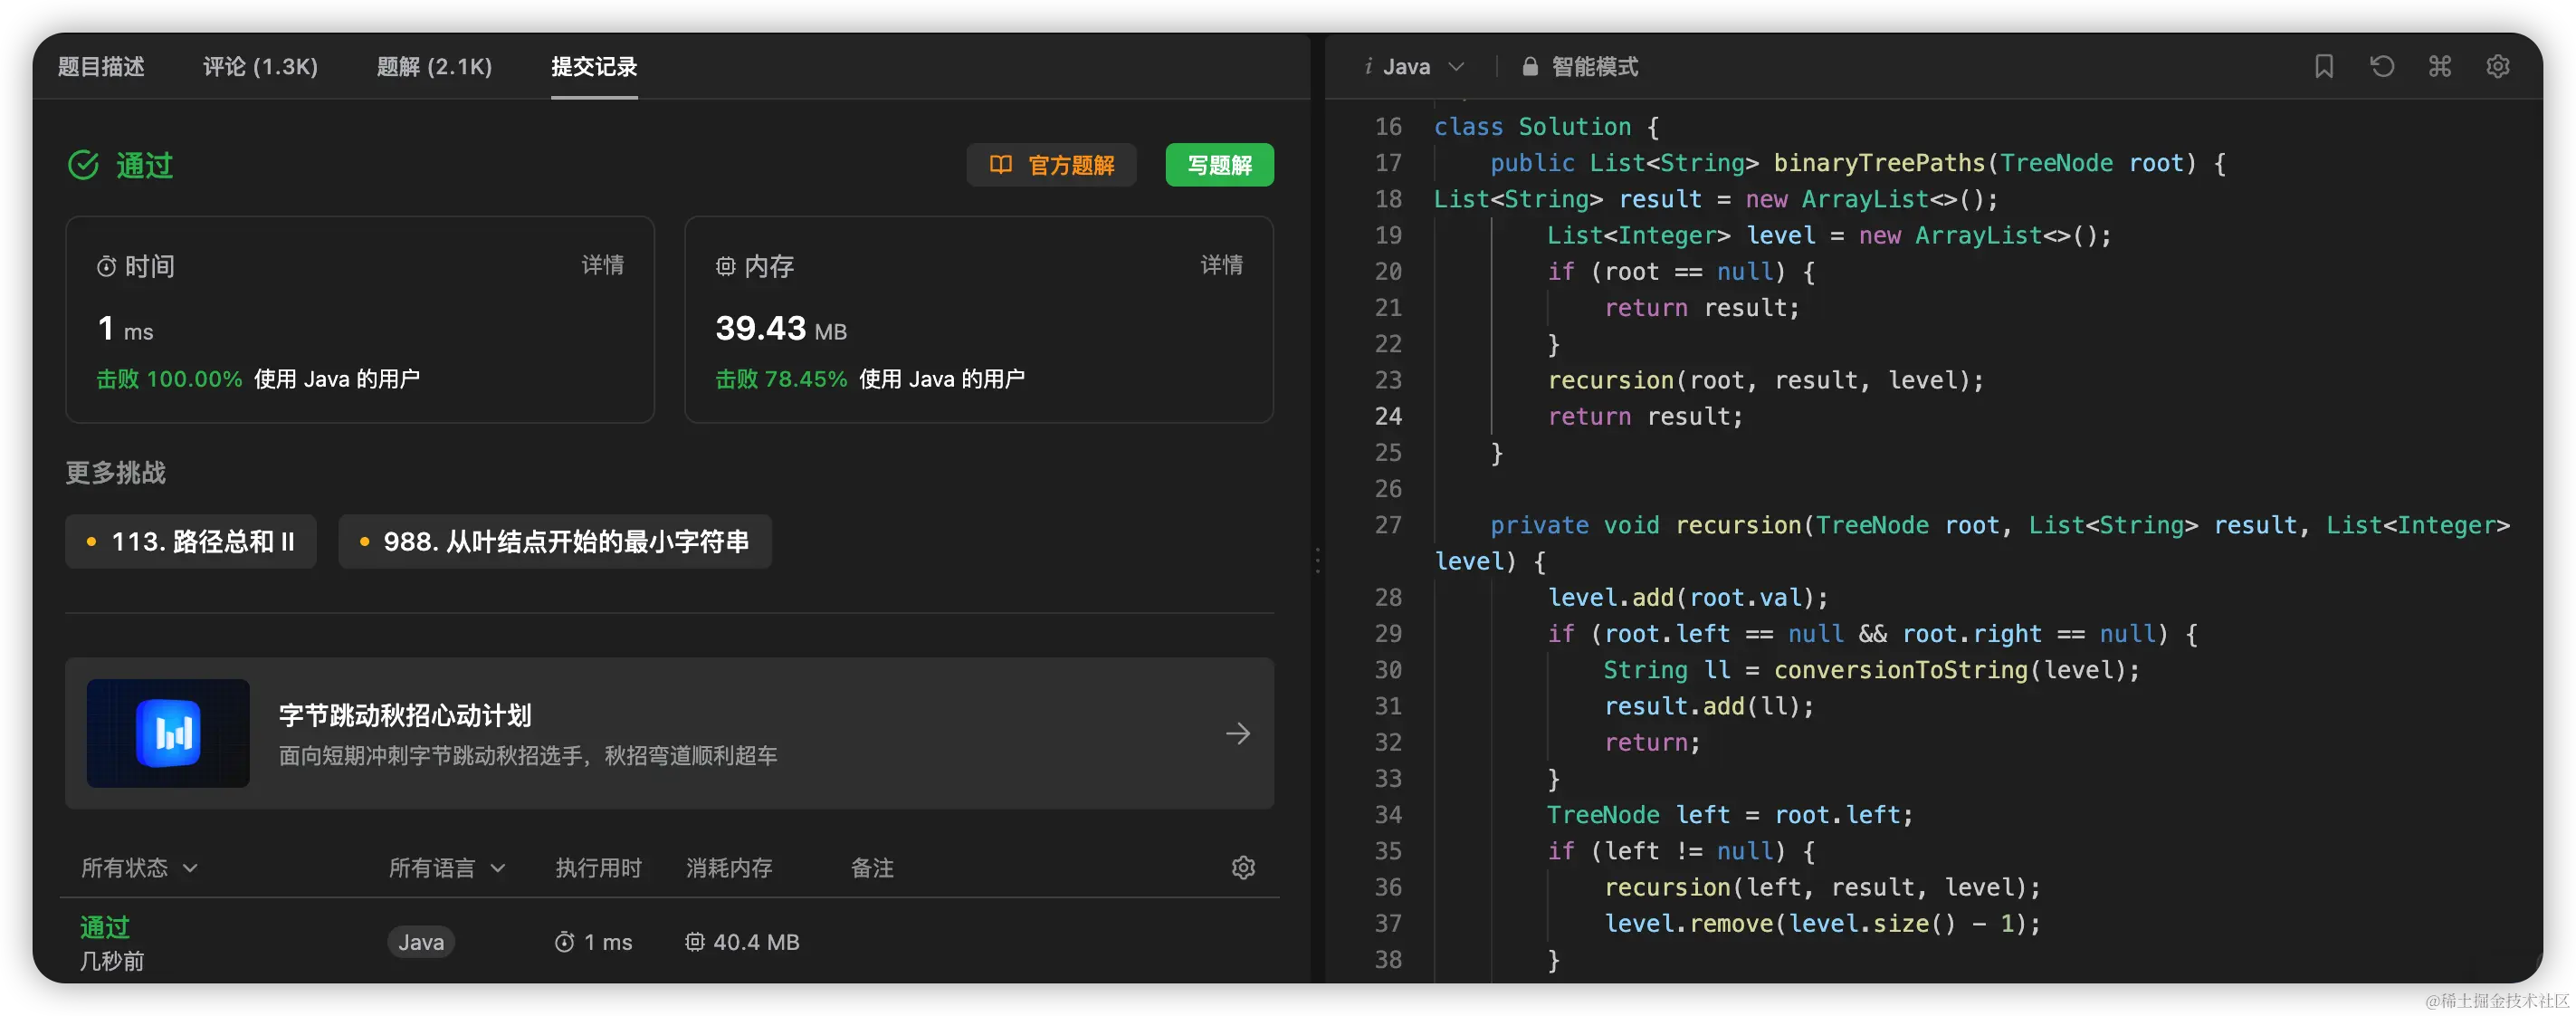Open editor settings gear icon
The width and height of the screenshot is (2576, 1016).
pos(2497,66)
